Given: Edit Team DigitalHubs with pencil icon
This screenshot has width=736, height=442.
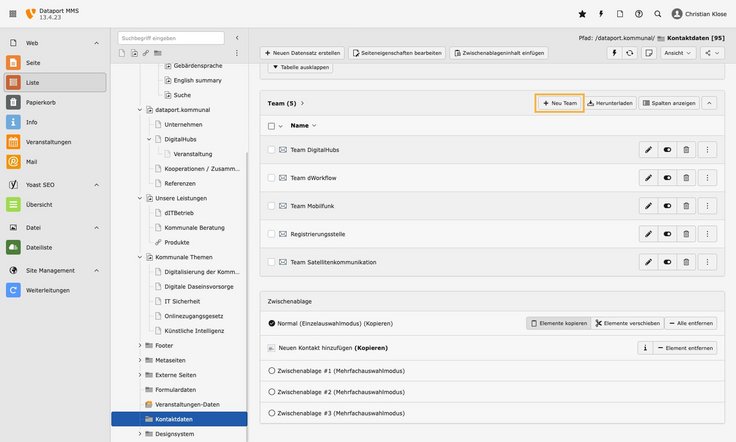Looking at the screenshot, I should [x=648, y=150].
